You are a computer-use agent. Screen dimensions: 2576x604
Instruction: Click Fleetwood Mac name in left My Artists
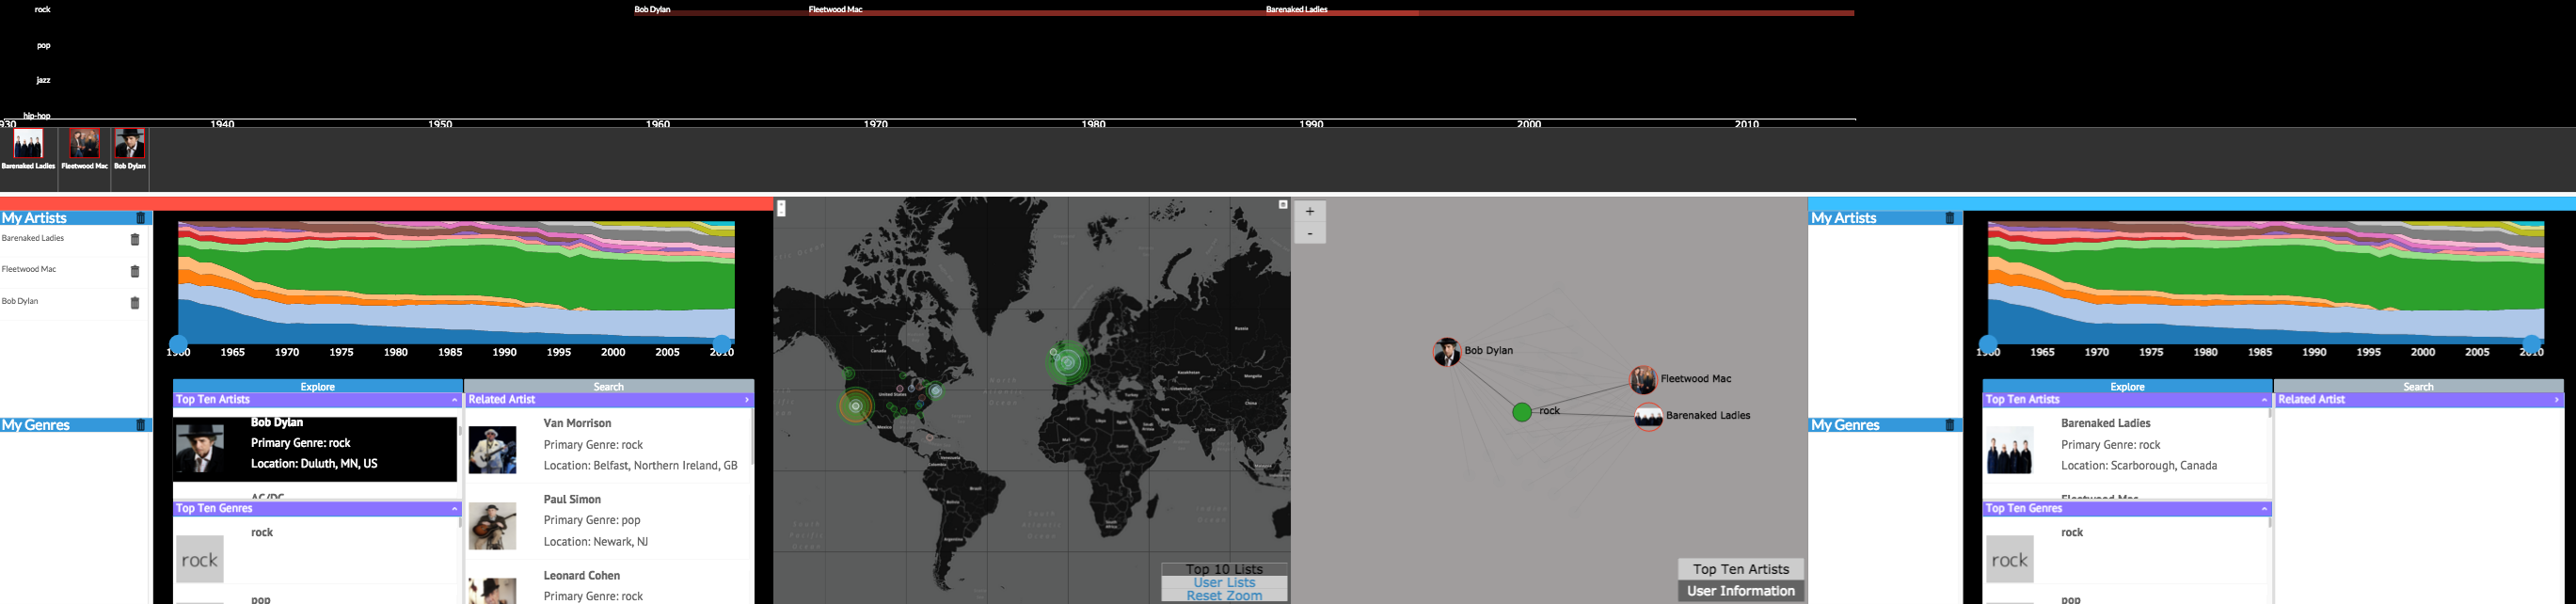tap(29, 270)
